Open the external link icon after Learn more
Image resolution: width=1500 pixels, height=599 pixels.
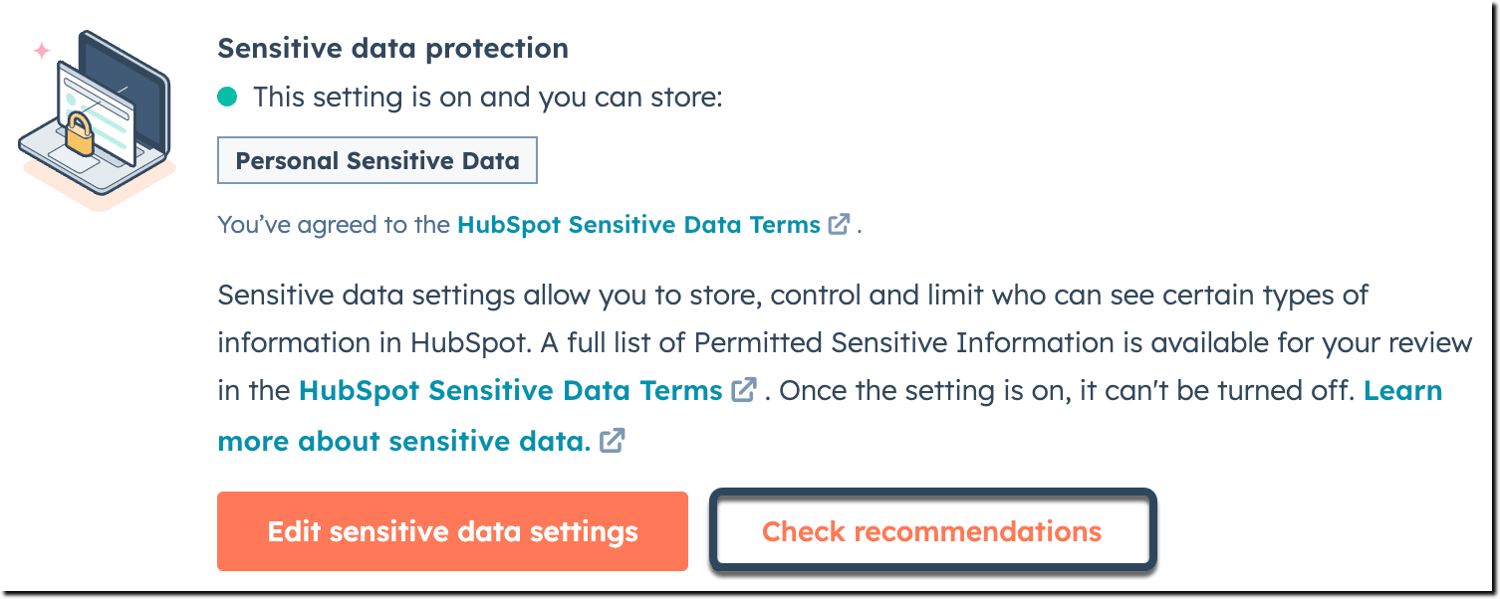coord(612,440)
